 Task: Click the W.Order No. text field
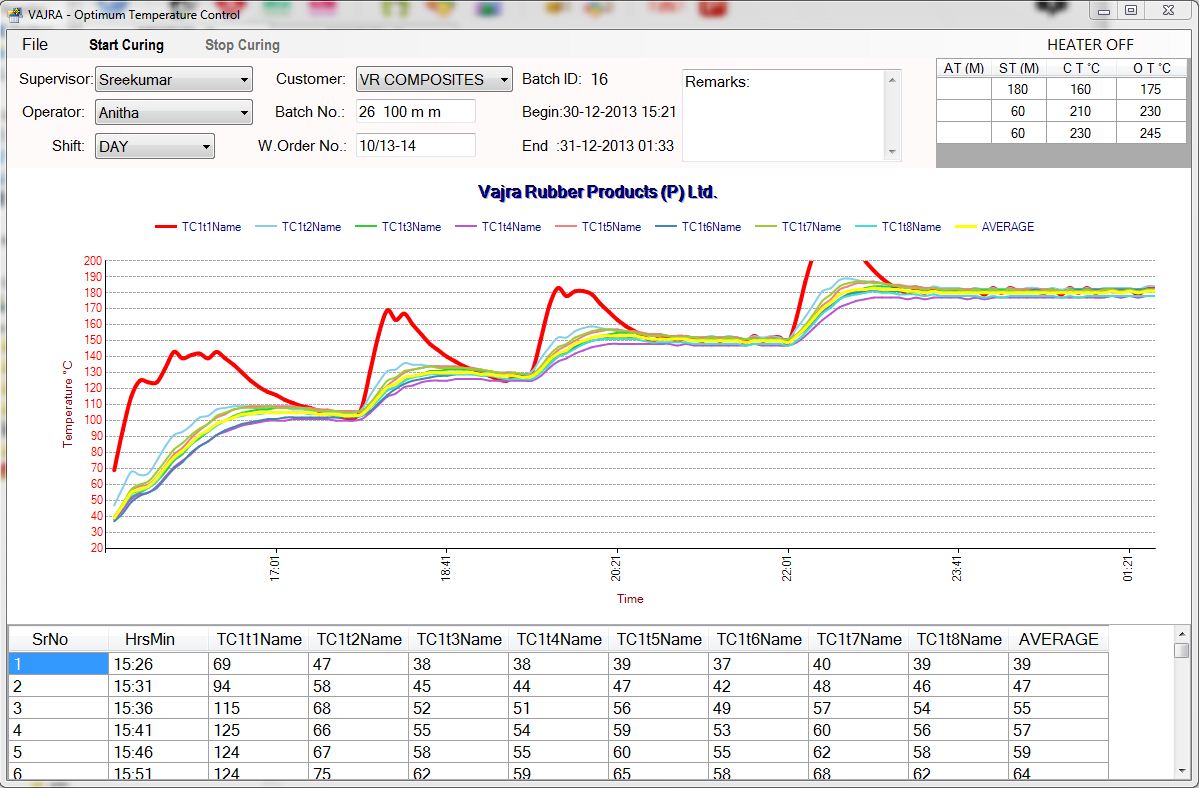415,145
